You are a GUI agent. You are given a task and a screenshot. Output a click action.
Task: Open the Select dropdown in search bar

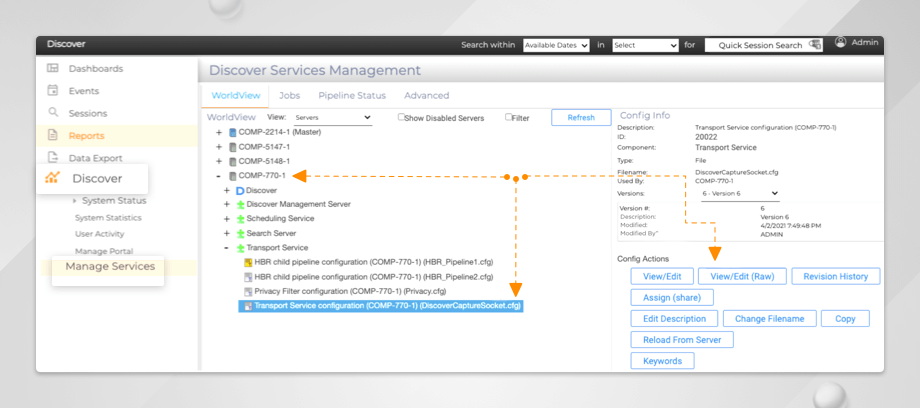click(645, 45)
